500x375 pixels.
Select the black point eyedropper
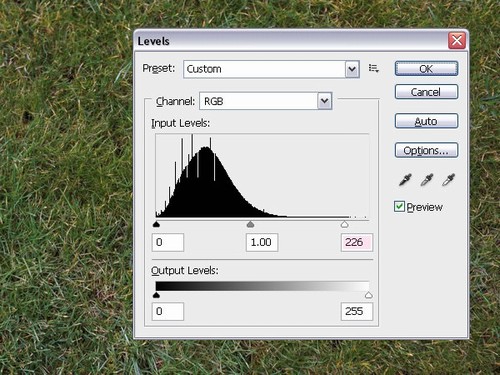pyautogui.click(x=405, y=180)
